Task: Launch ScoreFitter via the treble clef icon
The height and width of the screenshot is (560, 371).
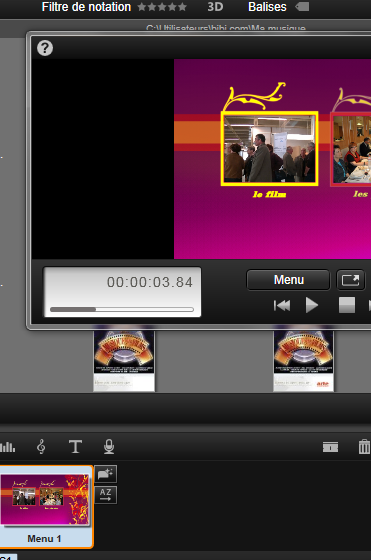Action: point(41,447)
